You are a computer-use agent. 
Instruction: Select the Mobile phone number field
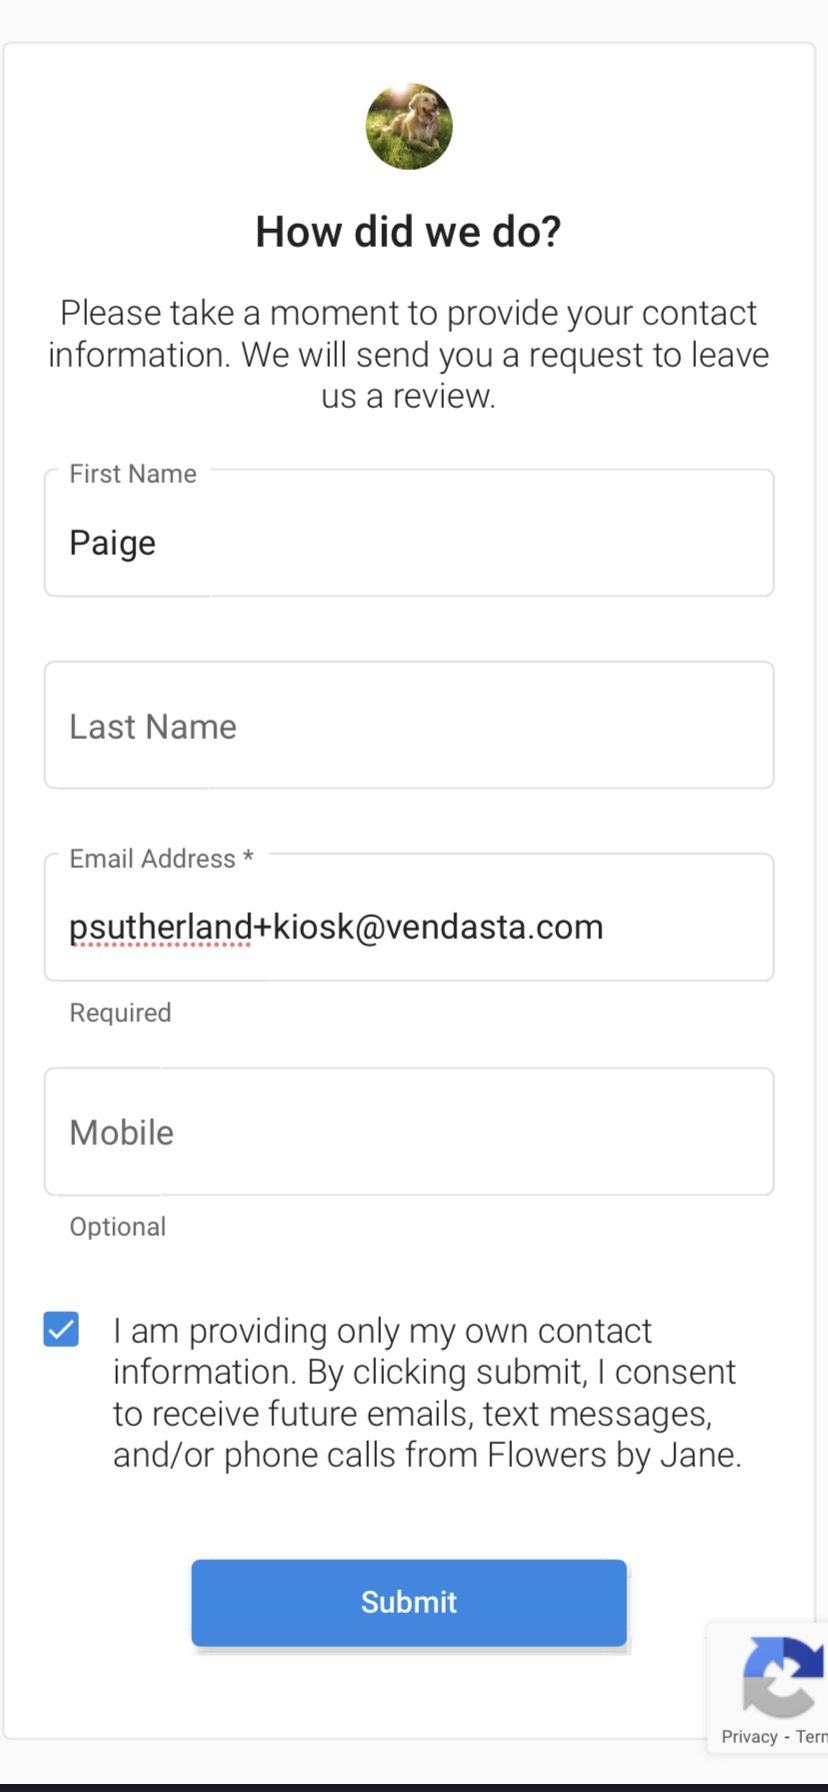(x=409, y=1131)
